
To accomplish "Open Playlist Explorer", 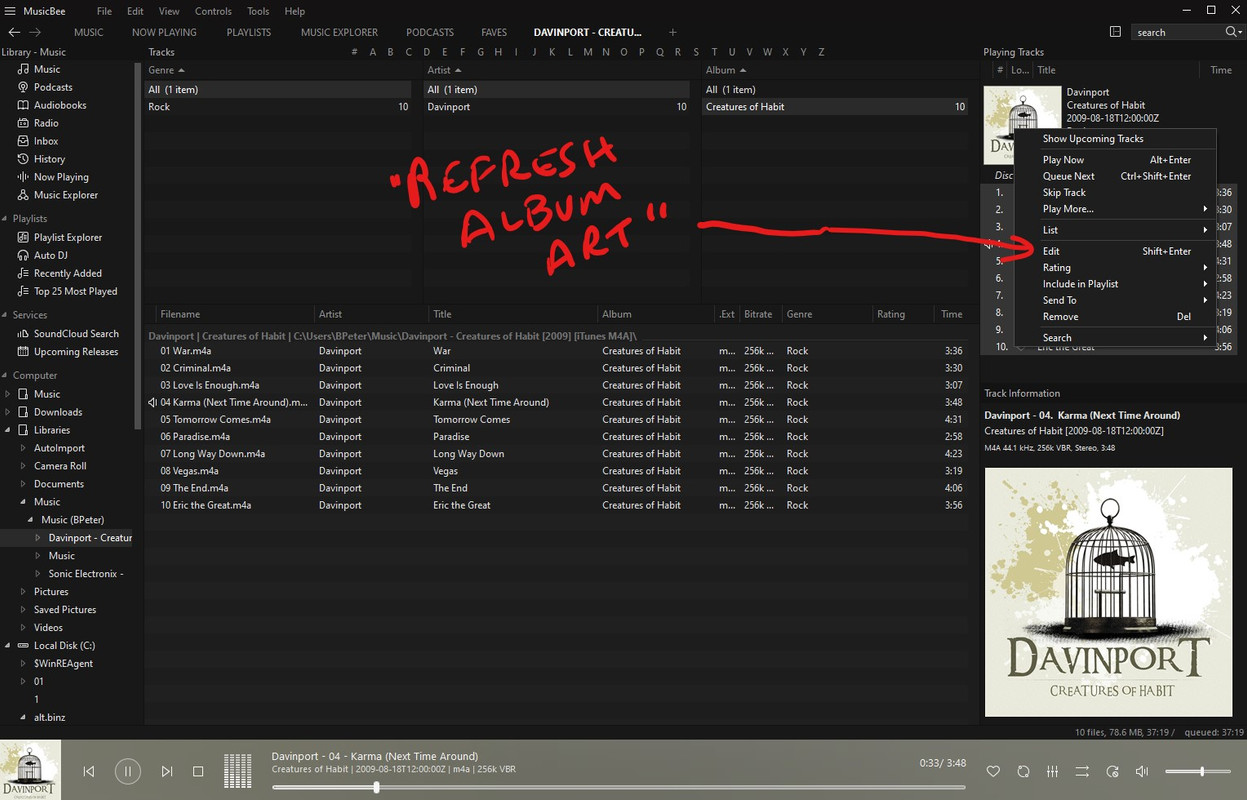I will tap(68, 237).
